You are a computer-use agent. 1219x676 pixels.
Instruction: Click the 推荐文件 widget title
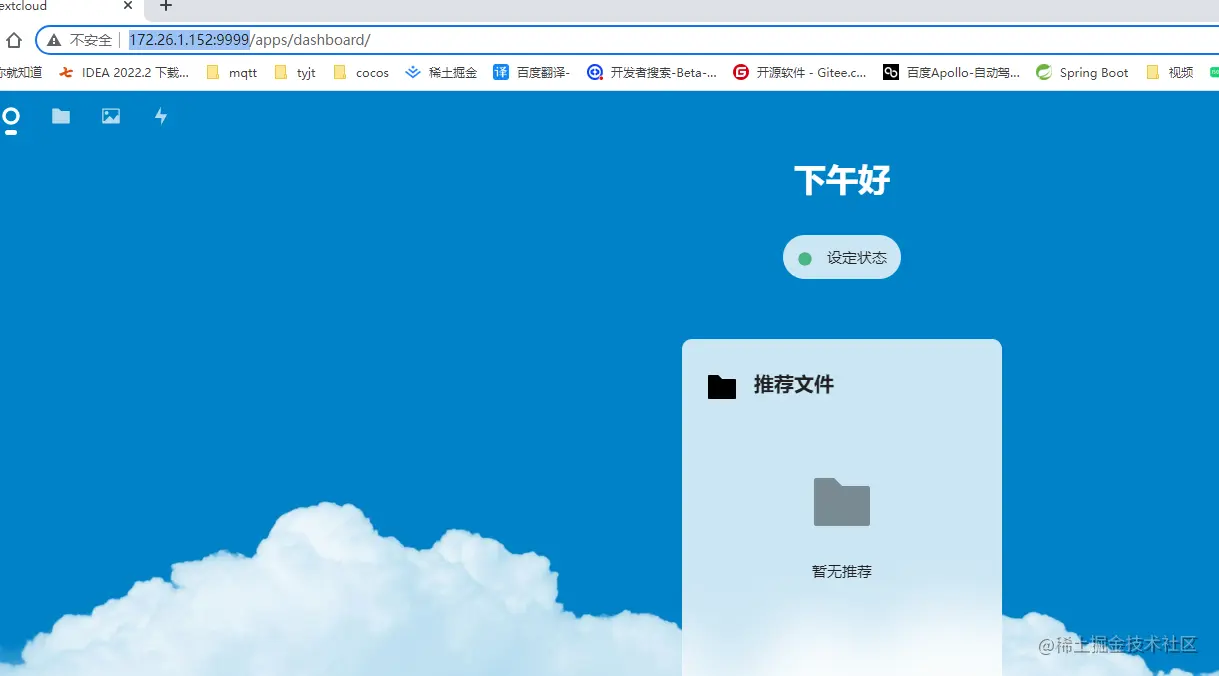[x=794, y=385]
